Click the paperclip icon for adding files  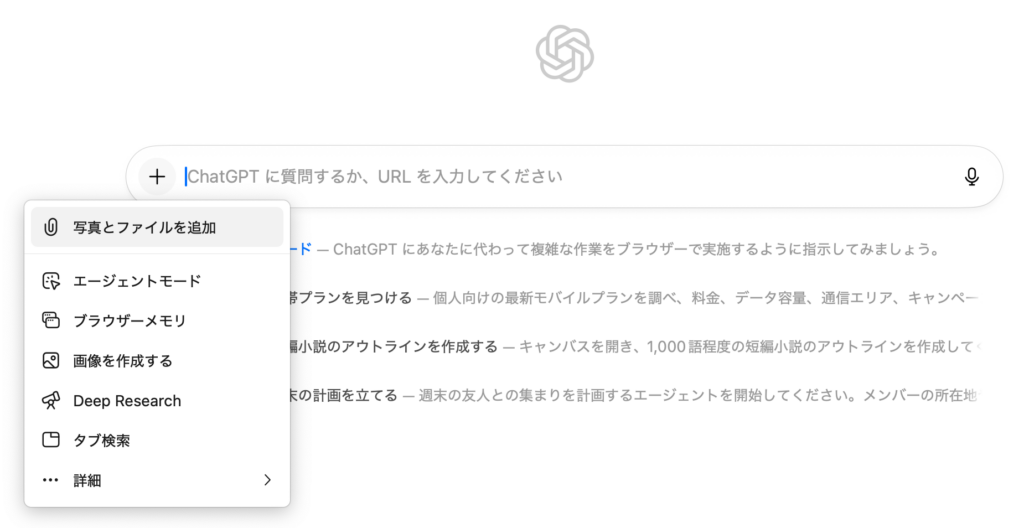pos(51,228)
